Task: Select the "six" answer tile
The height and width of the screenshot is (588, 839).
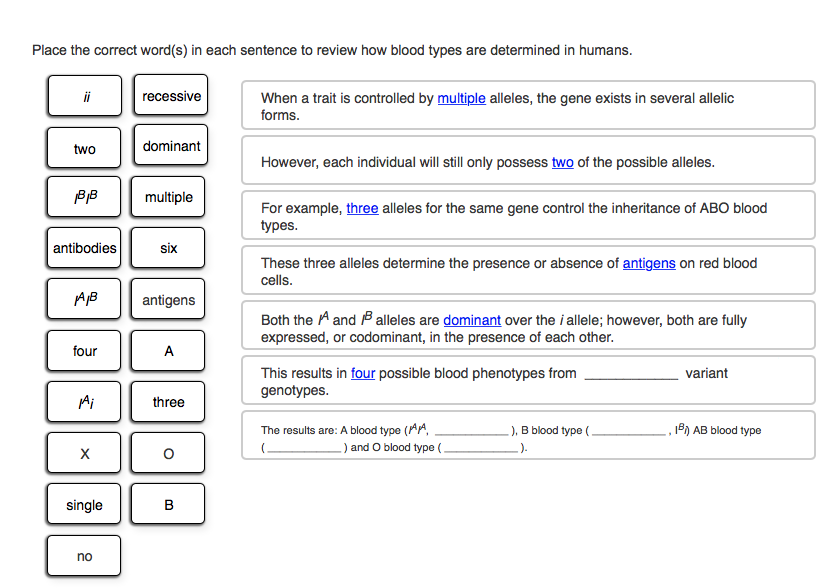Action: [x=167, y=247]
